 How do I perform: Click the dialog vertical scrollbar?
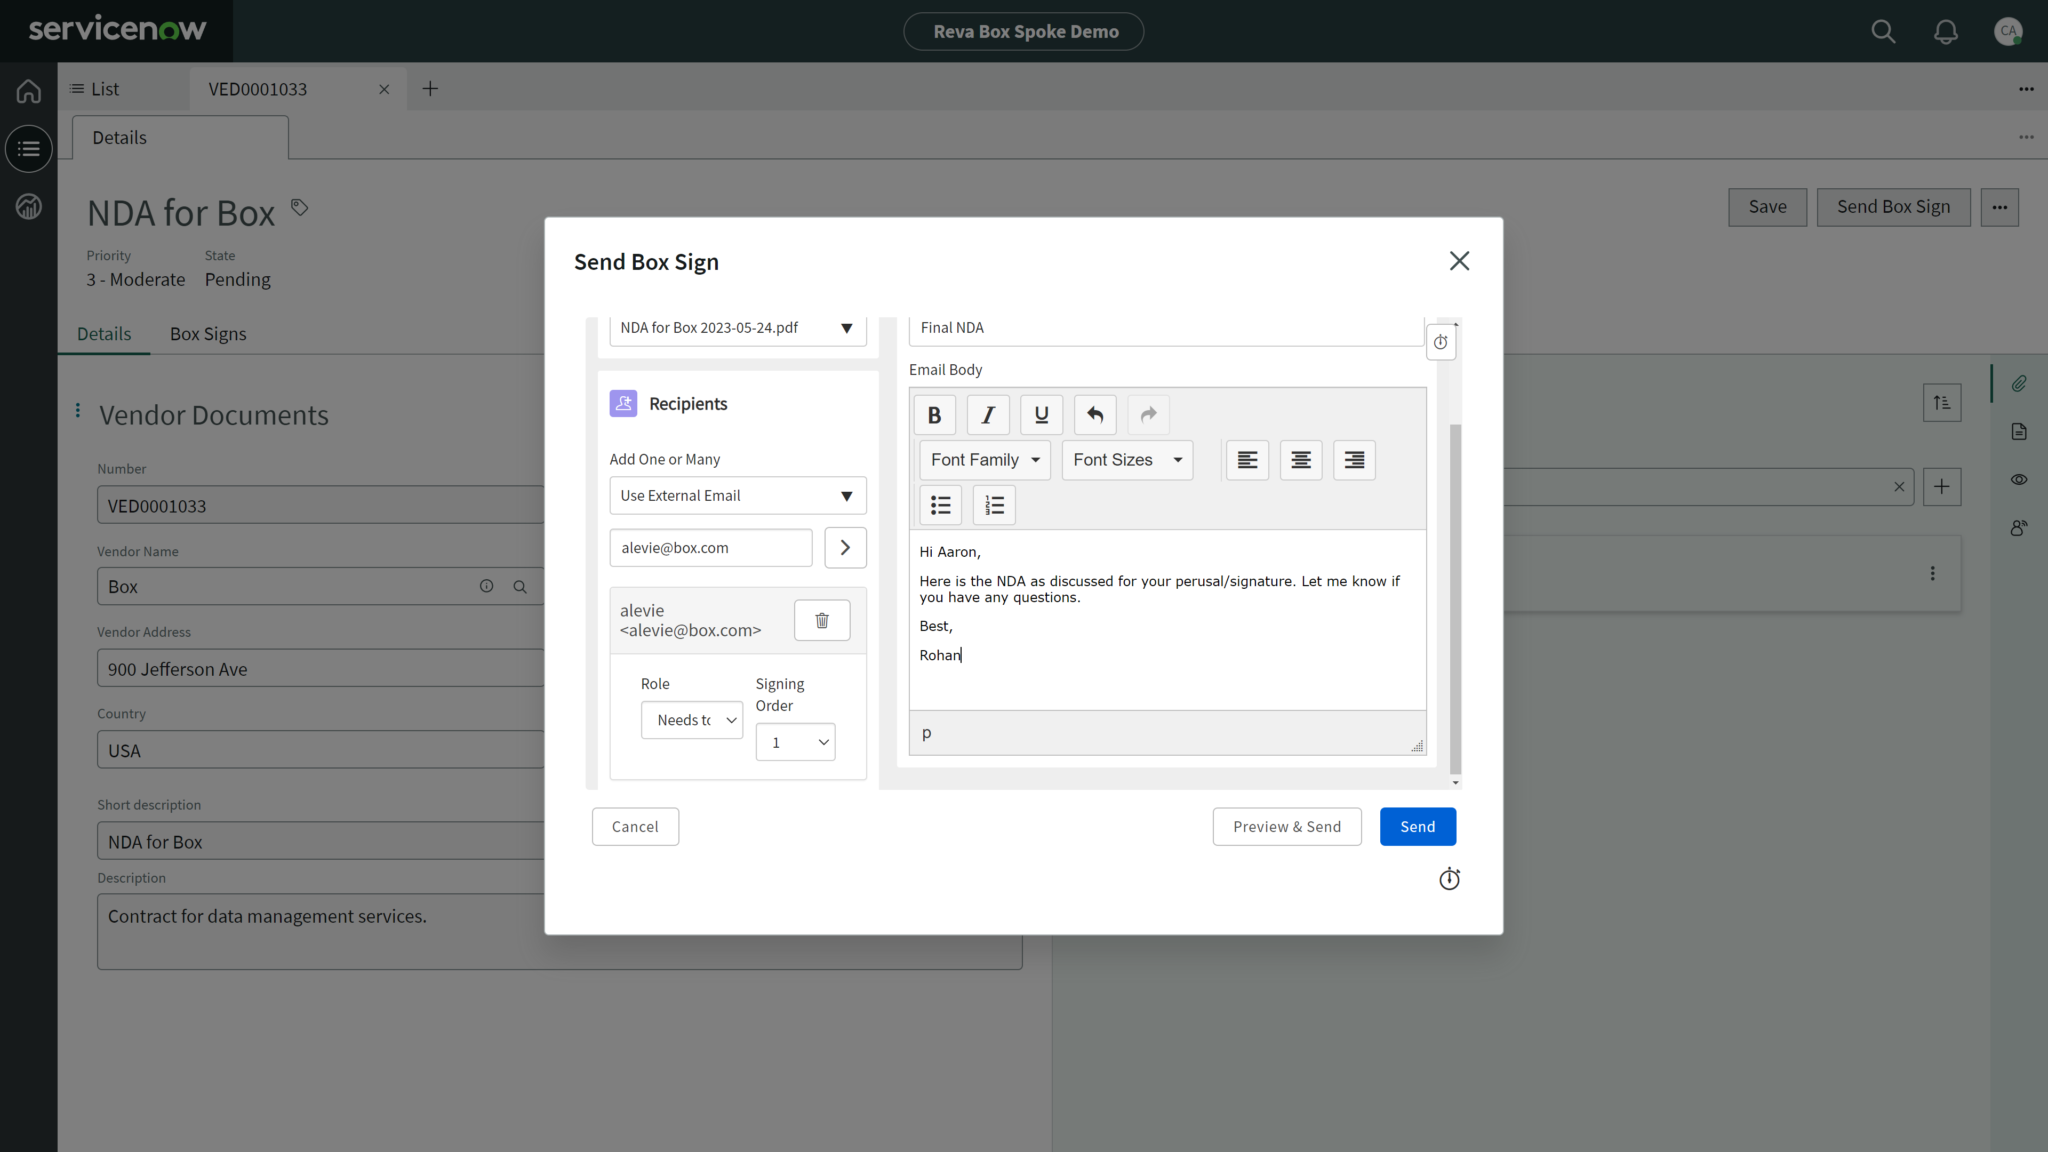[x=1455, y=598]
